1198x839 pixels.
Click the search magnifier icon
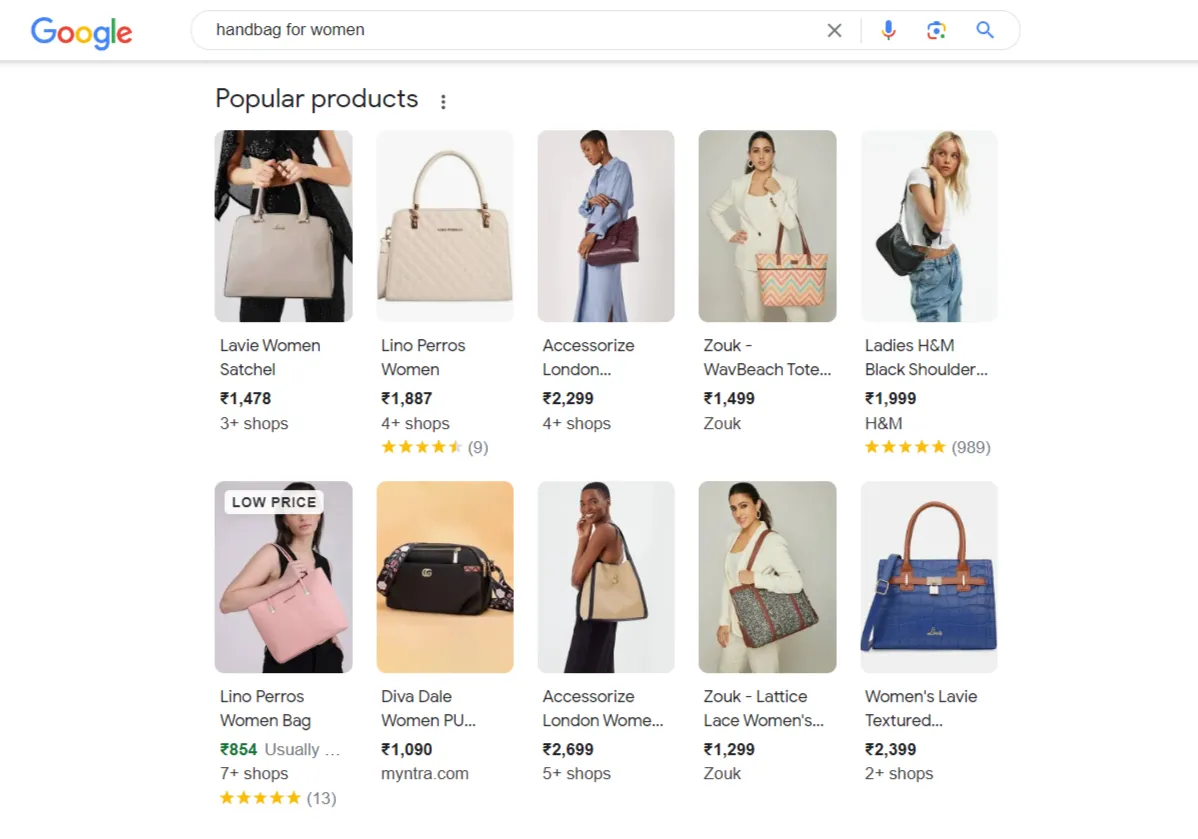(984, 30)
